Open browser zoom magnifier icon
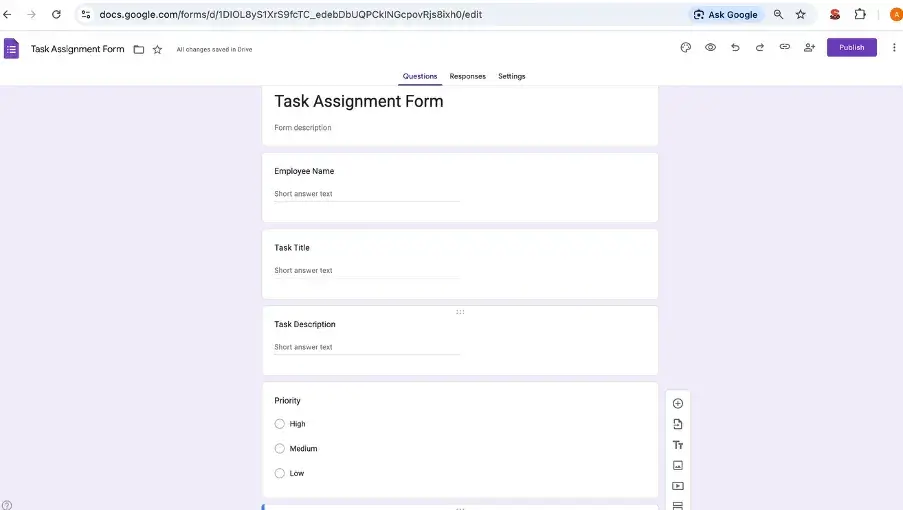This screenshot has width=904, height=510. point(778,14)
